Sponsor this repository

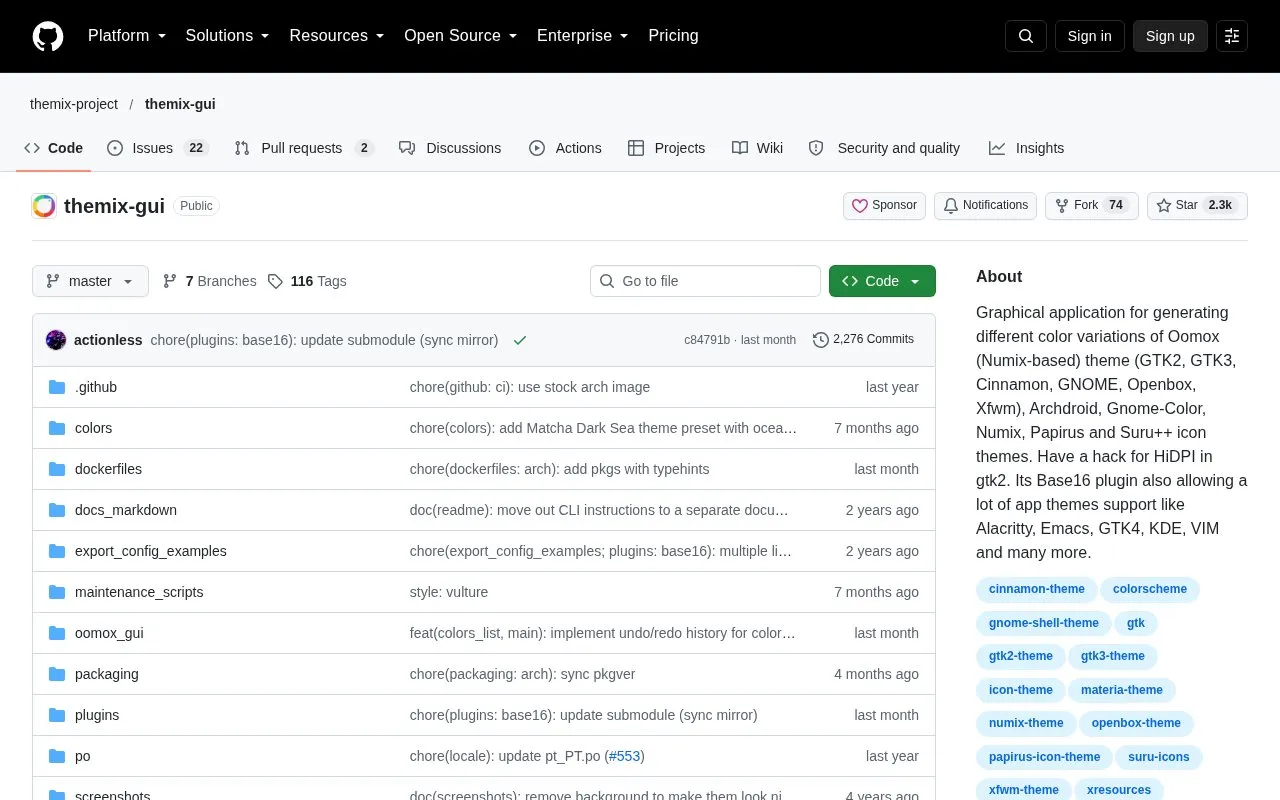point(884,206)
